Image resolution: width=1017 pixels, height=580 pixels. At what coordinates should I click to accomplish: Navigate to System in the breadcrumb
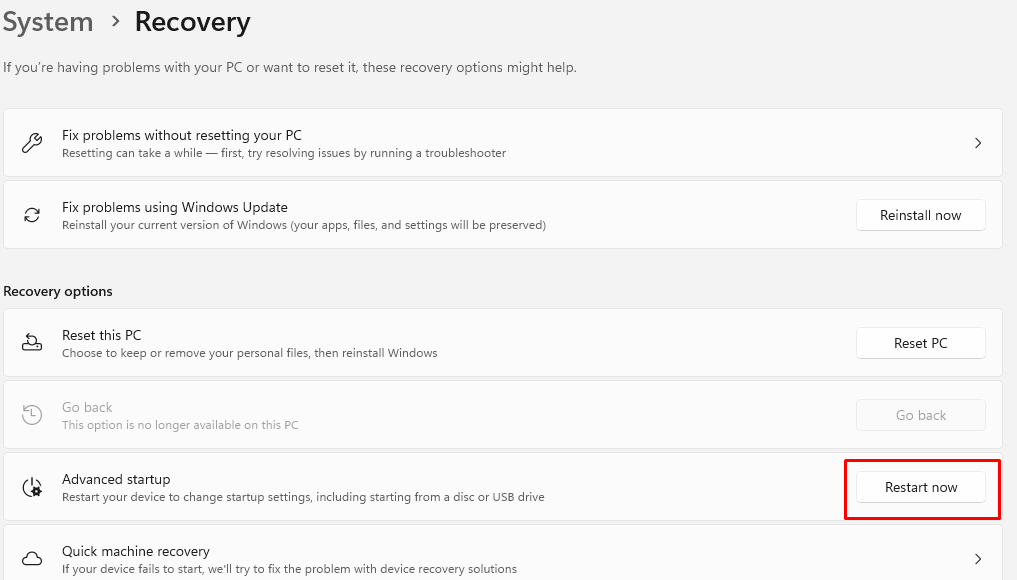(x=47, y=22)
